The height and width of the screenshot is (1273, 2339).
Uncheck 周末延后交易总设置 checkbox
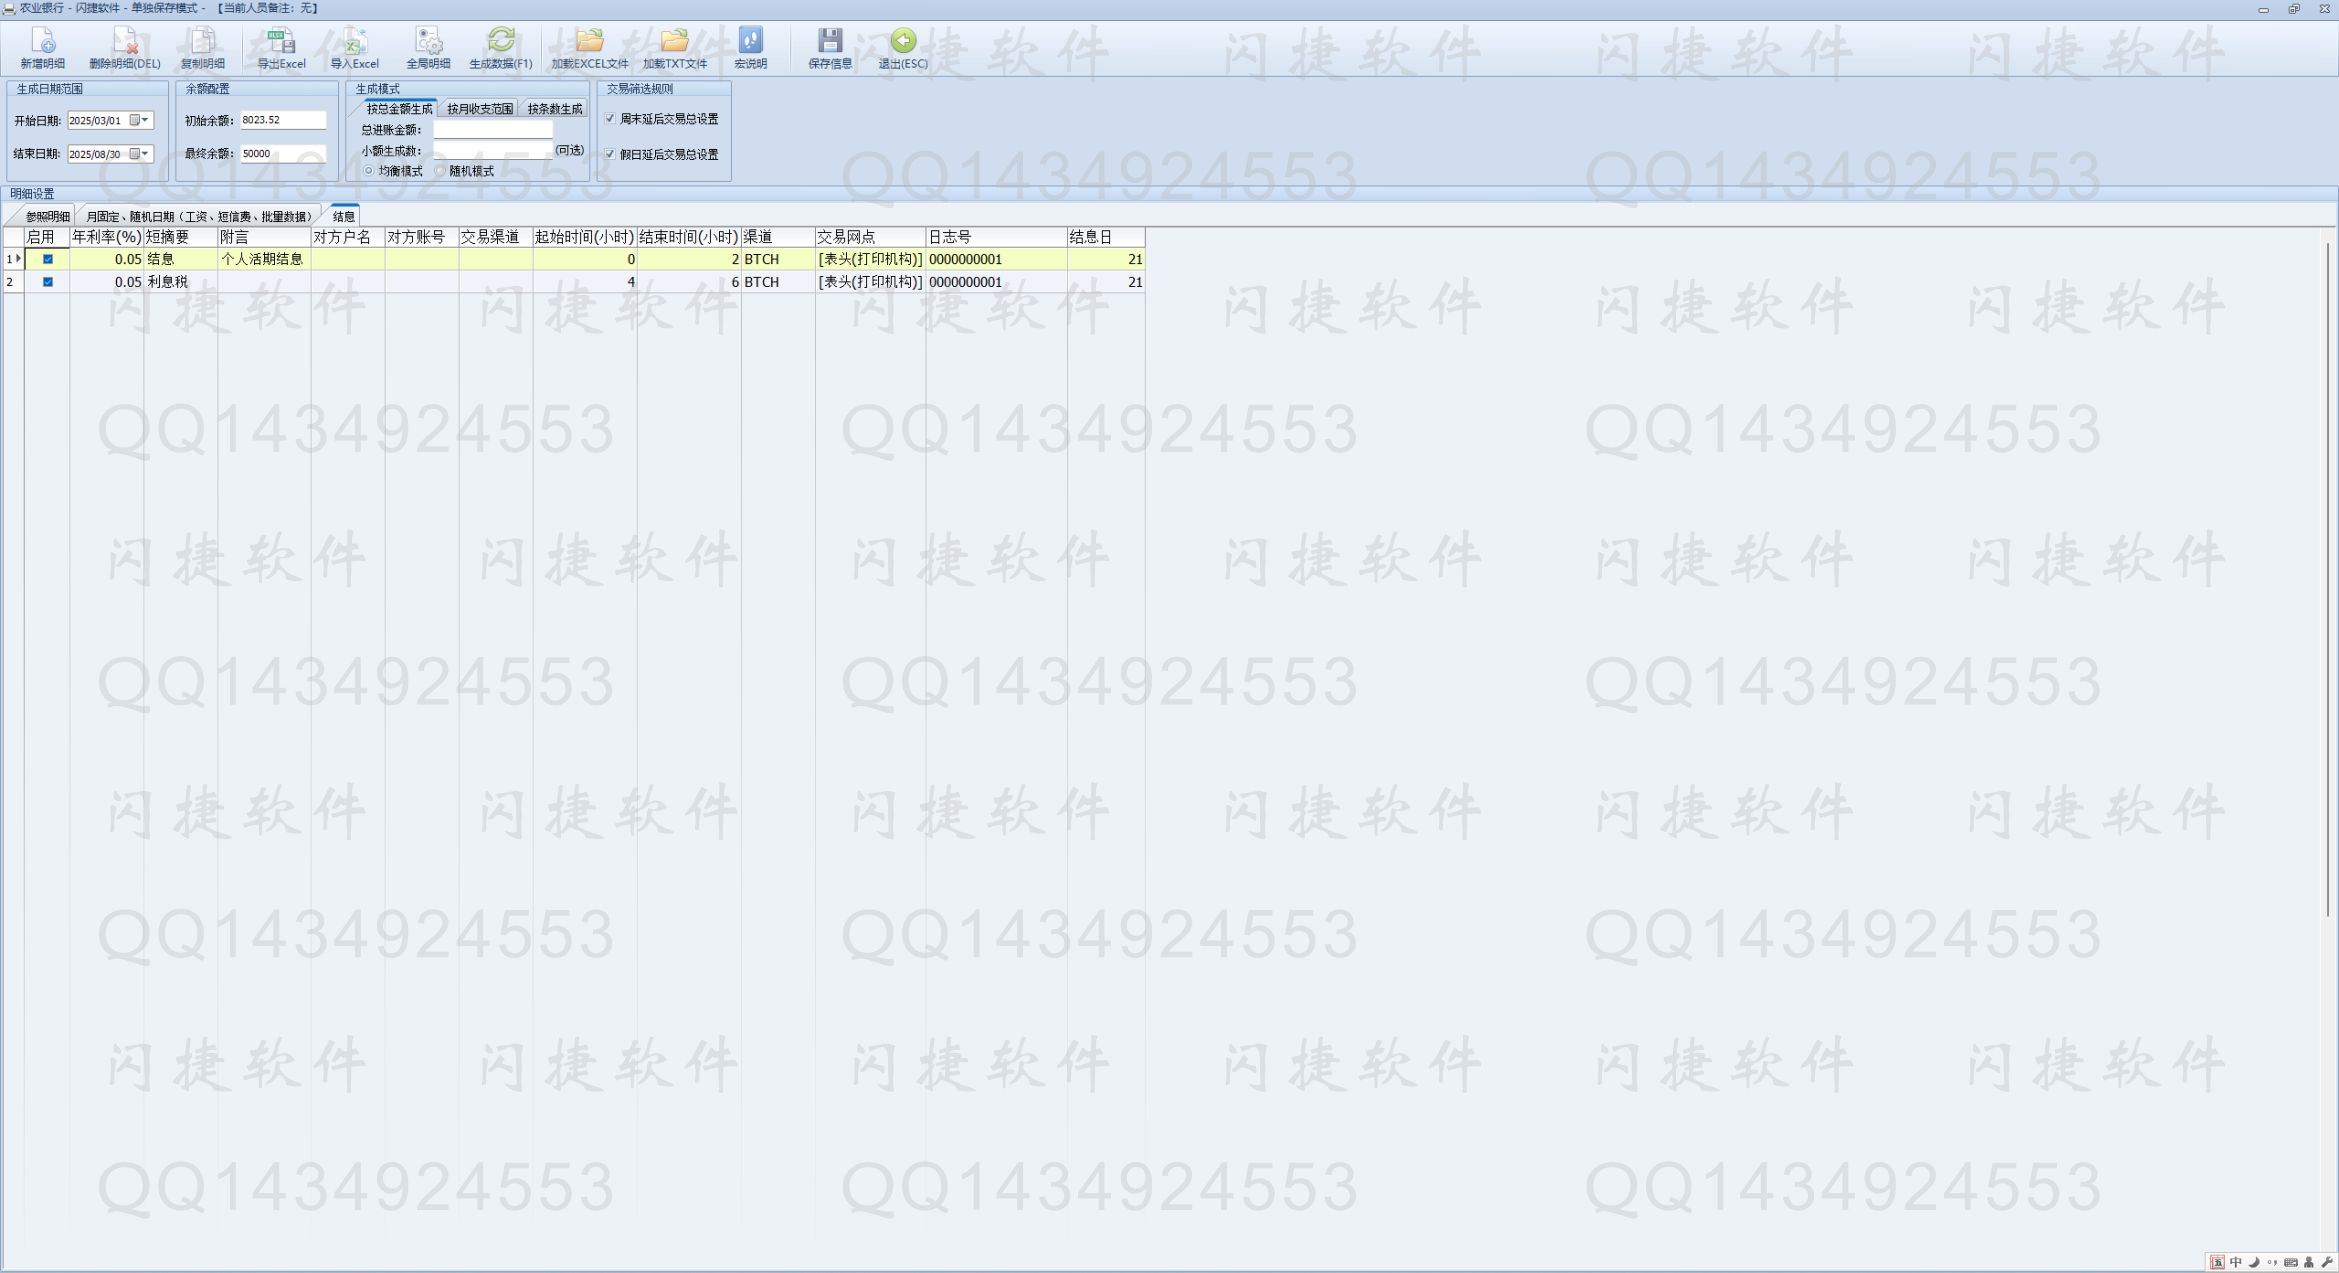tap(610, 119)
